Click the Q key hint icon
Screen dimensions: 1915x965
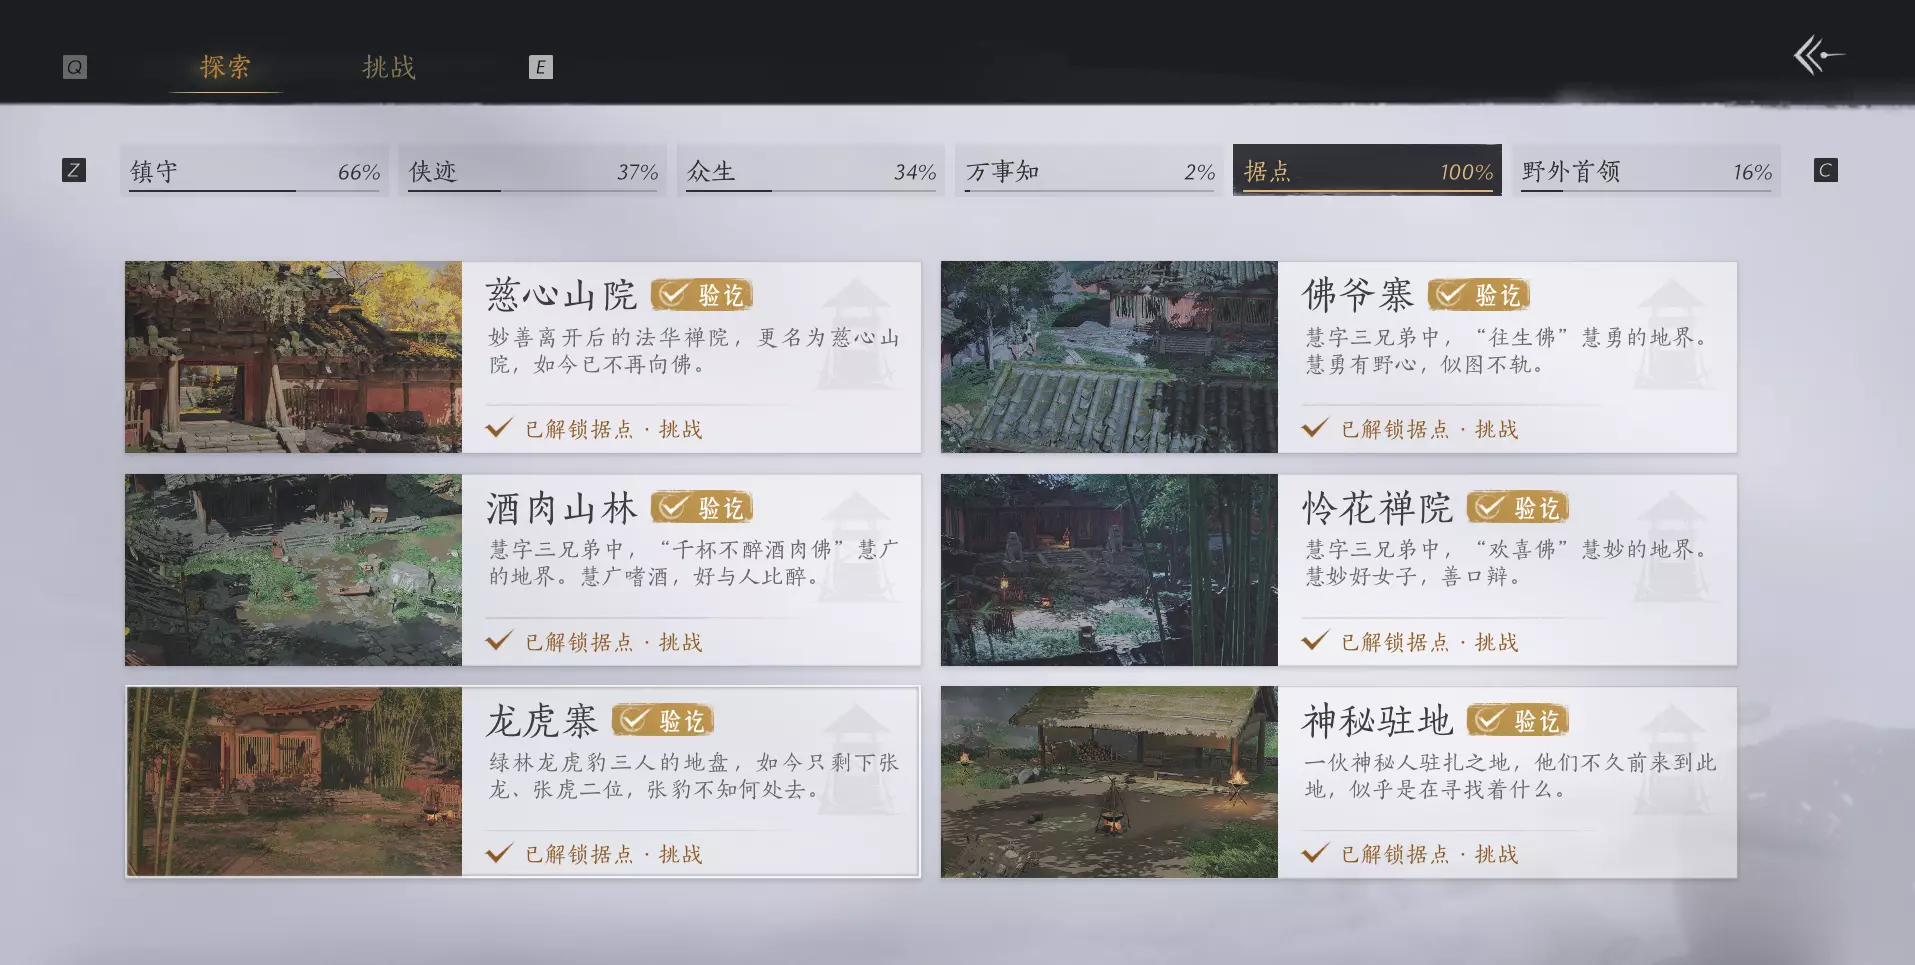point(75,67)
